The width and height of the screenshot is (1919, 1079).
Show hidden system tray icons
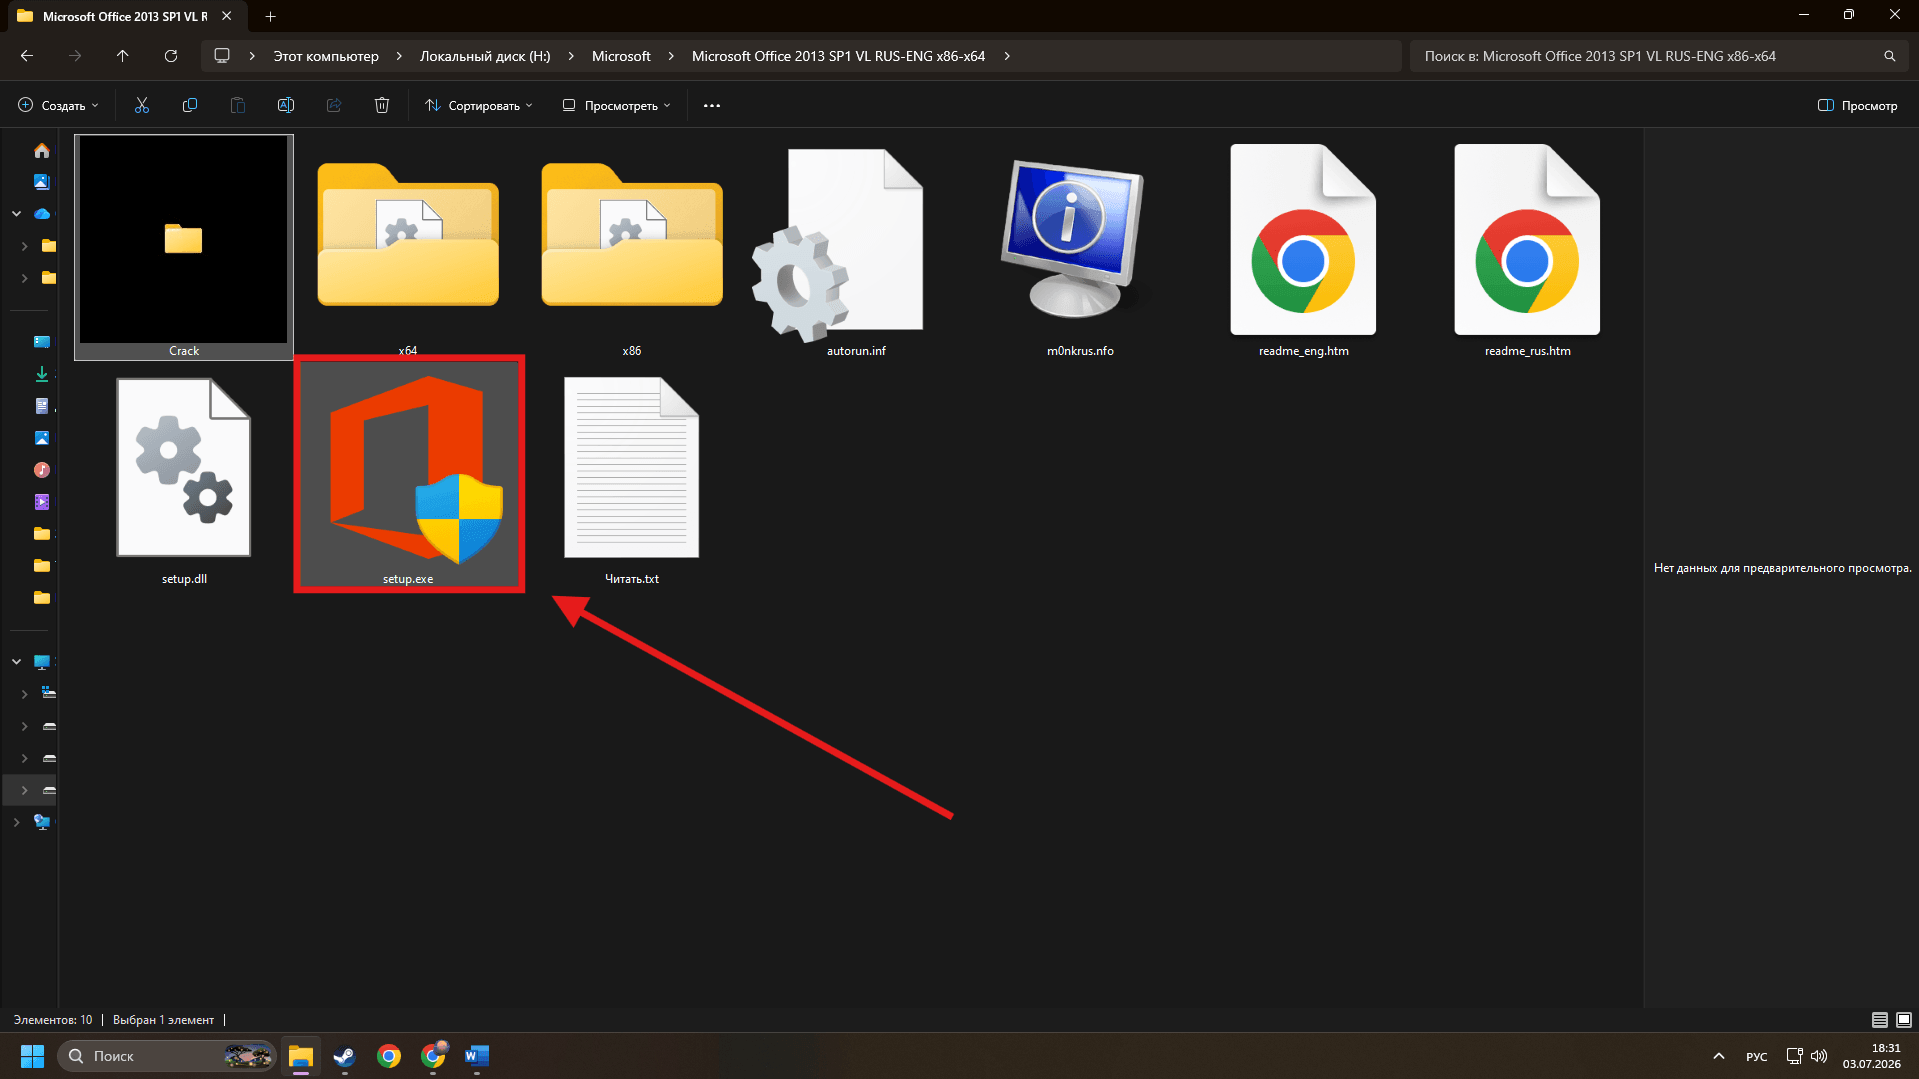click(1719, 1056)
